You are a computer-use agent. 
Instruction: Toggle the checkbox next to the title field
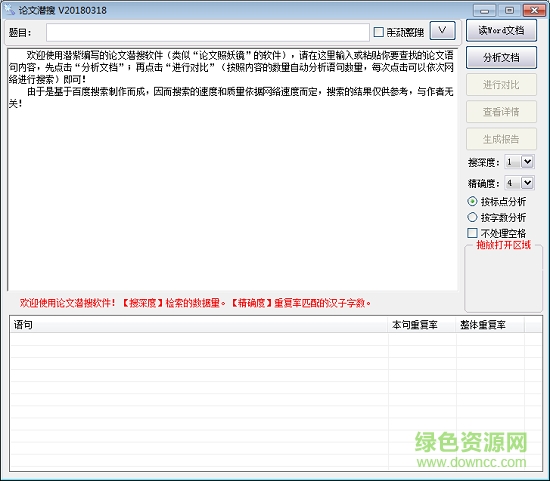(x=378, y=32)
